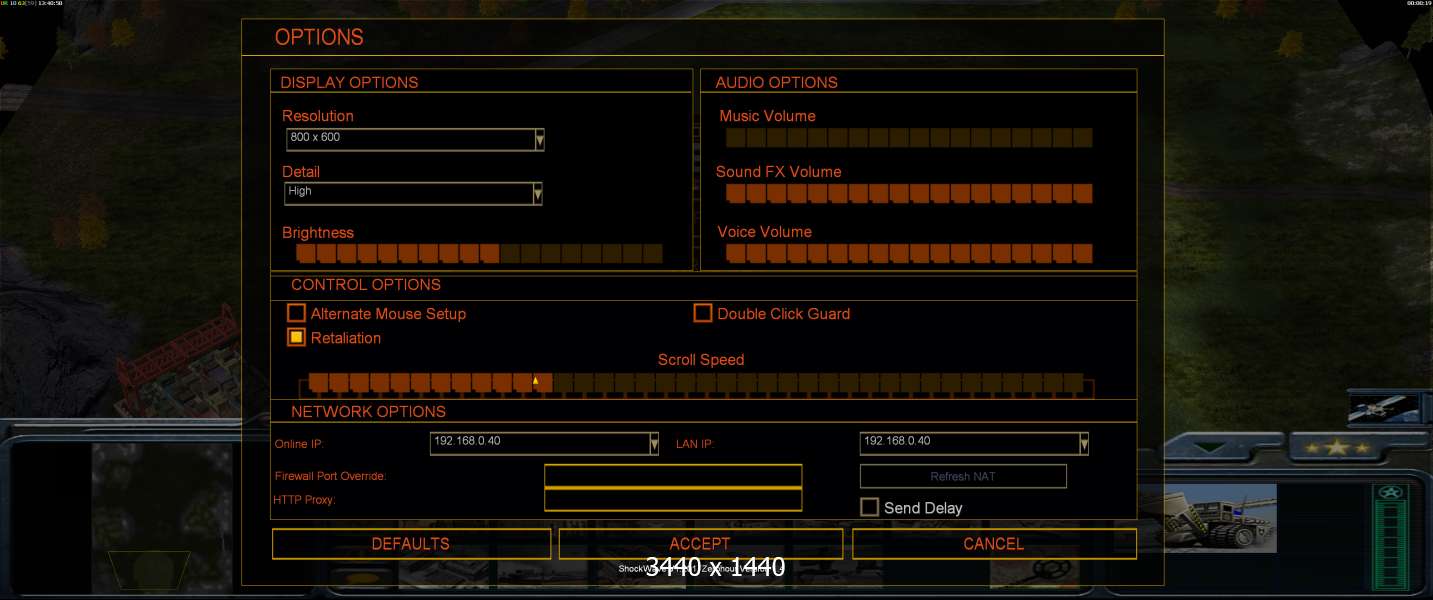Viewport: 1433px width, 600px height.
Task: Enable the Alternate Mouse Setup checkbox
Action: click(296, 313)
